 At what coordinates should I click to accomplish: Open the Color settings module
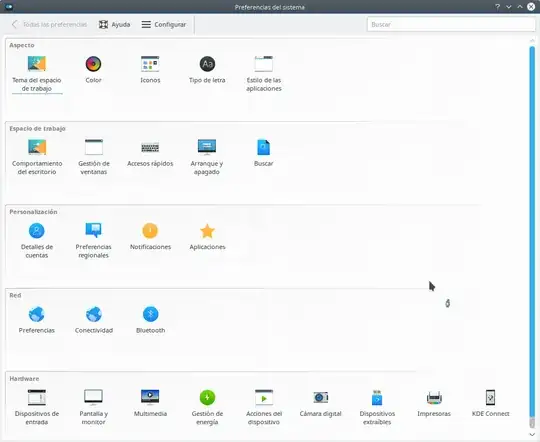pyautogui.click(x=93, y=70)
